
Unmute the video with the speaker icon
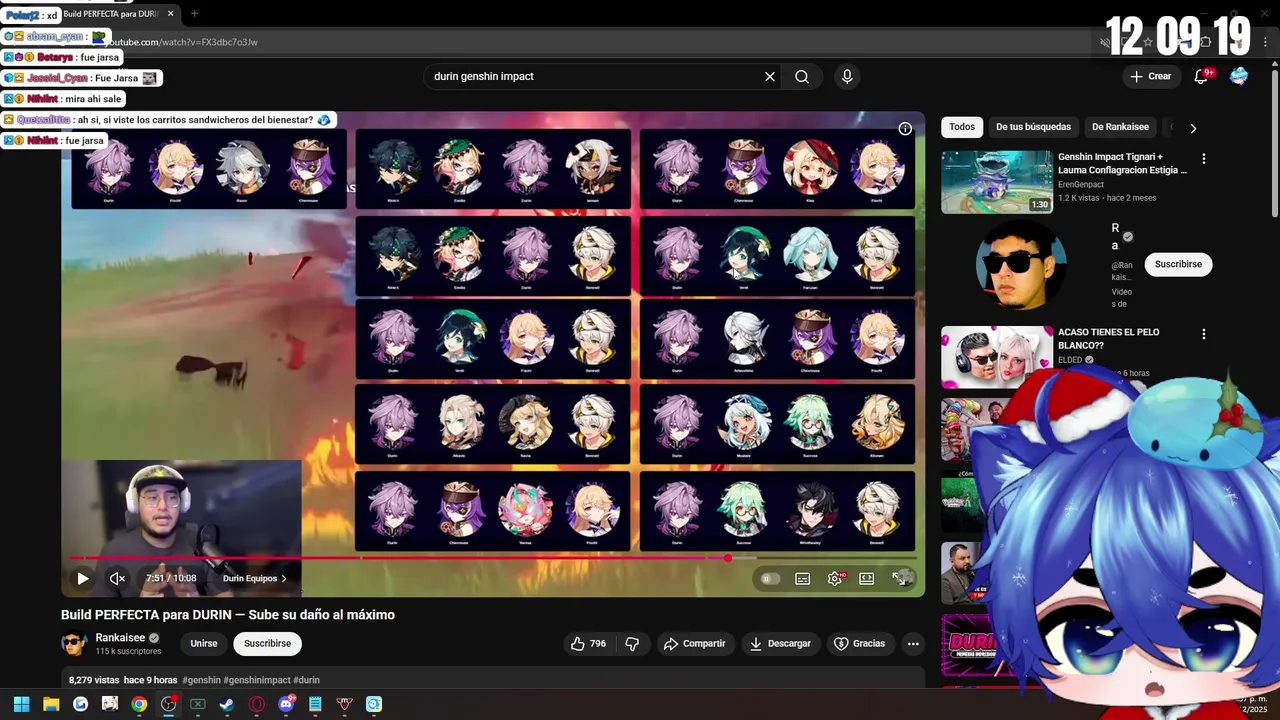(x=117, y=578)
